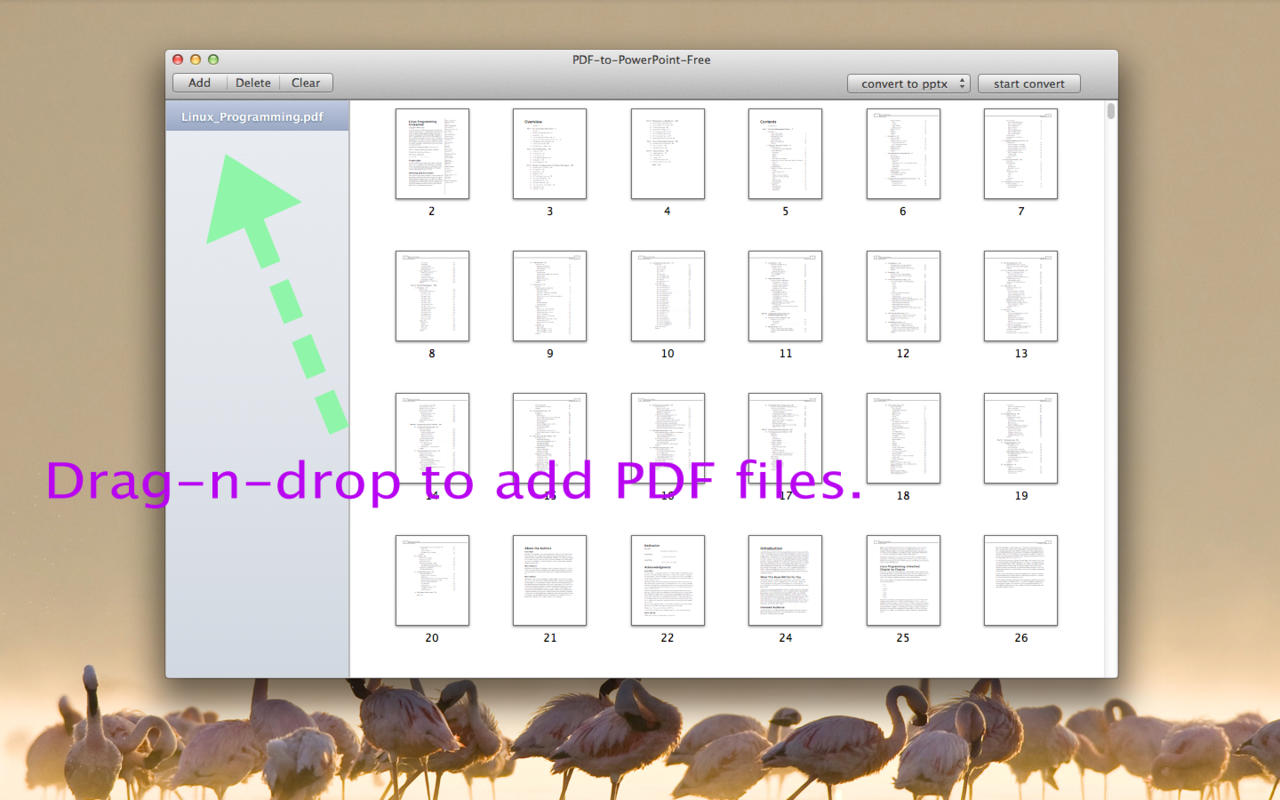Click the Contents page 5 thumbnail
The image size is (1280, 800).
click(x=785, y=154)
